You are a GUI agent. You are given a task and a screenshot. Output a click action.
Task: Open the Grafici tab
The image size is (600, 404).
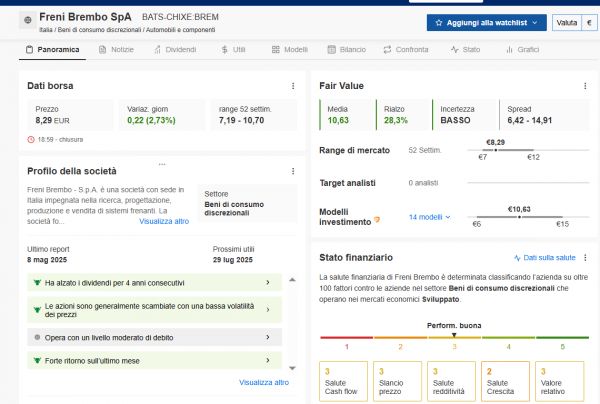(x=522, y=50)
